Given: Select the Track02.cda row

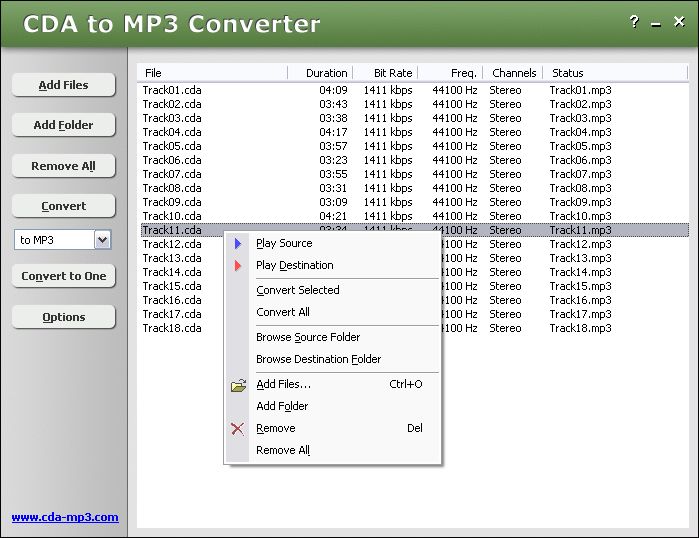Looking at the screenshot, I should pyautogui.click(x=415, y=104).
